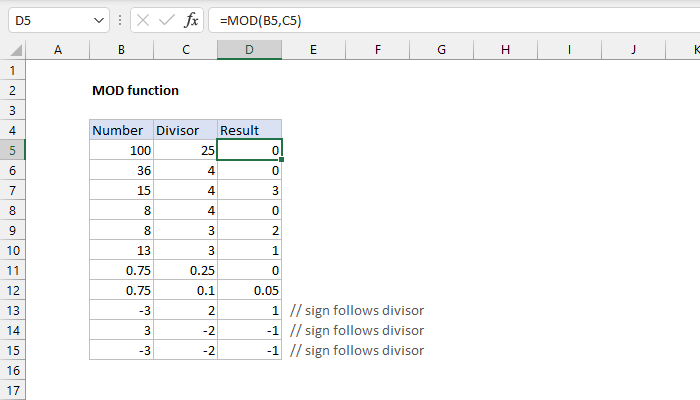Viewport: 700px width, 400px height.
Task: Select row 1 header
Action: tap(12, 70)
